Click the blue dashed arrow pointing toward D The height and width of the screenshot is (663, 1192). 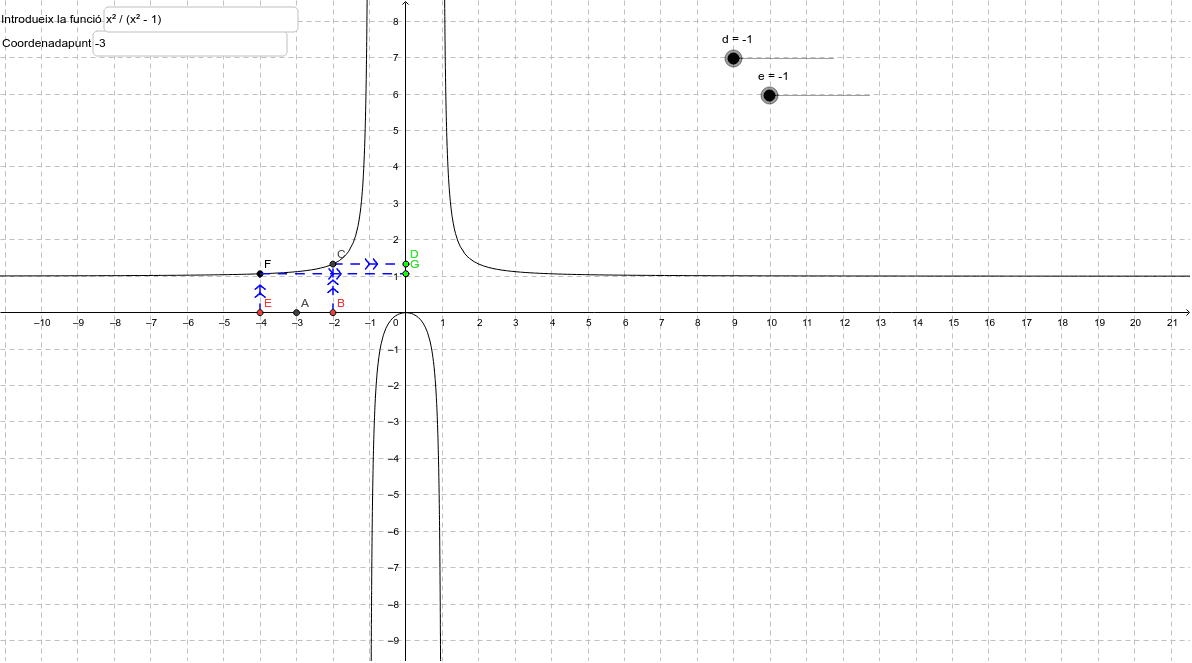pyautogui.click(x=371, y=264)
